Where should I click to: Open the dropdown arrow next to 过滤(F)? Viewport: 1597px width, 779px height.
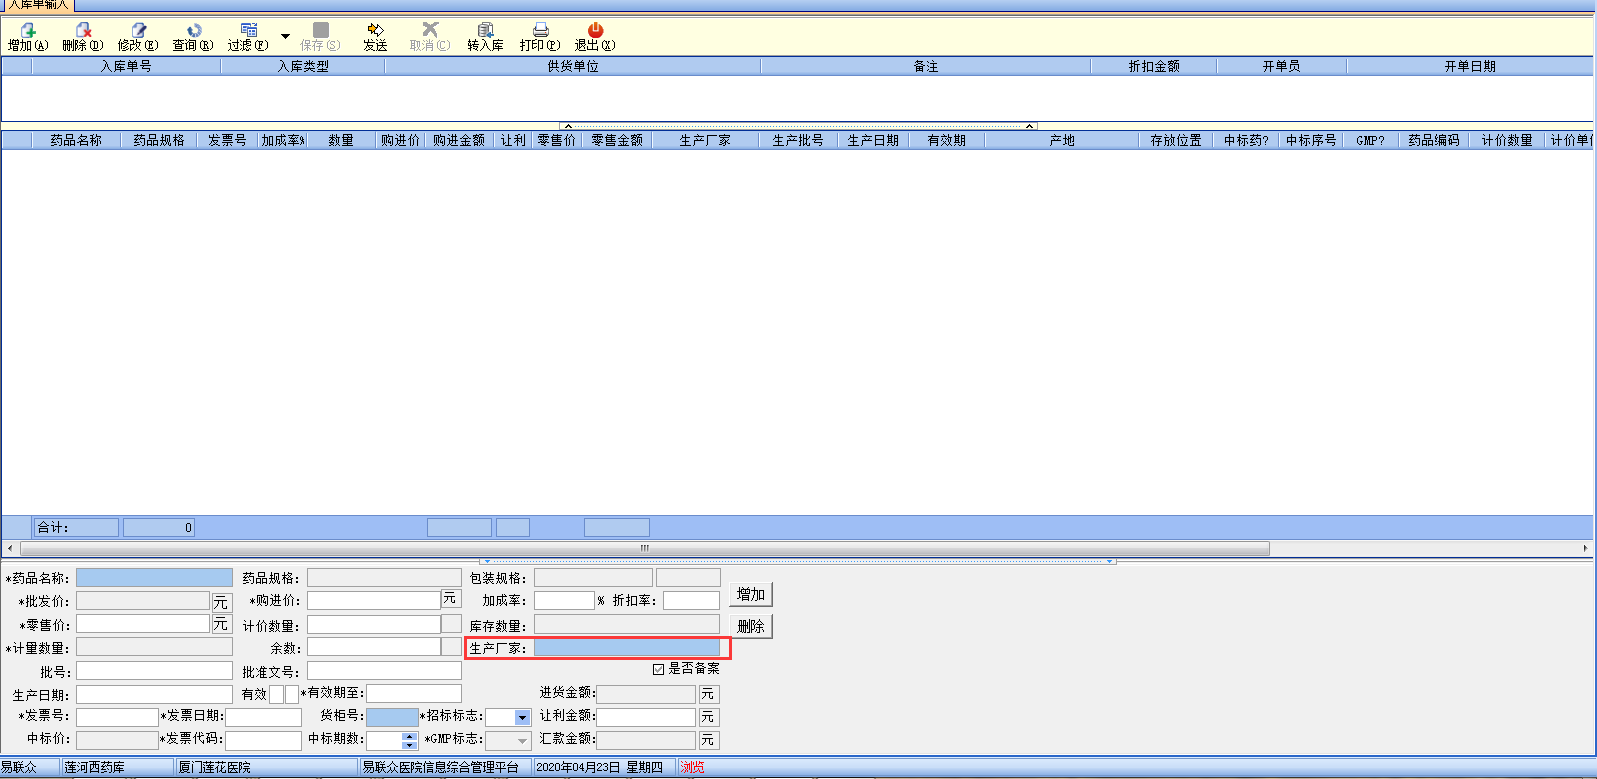click(285, 37)
